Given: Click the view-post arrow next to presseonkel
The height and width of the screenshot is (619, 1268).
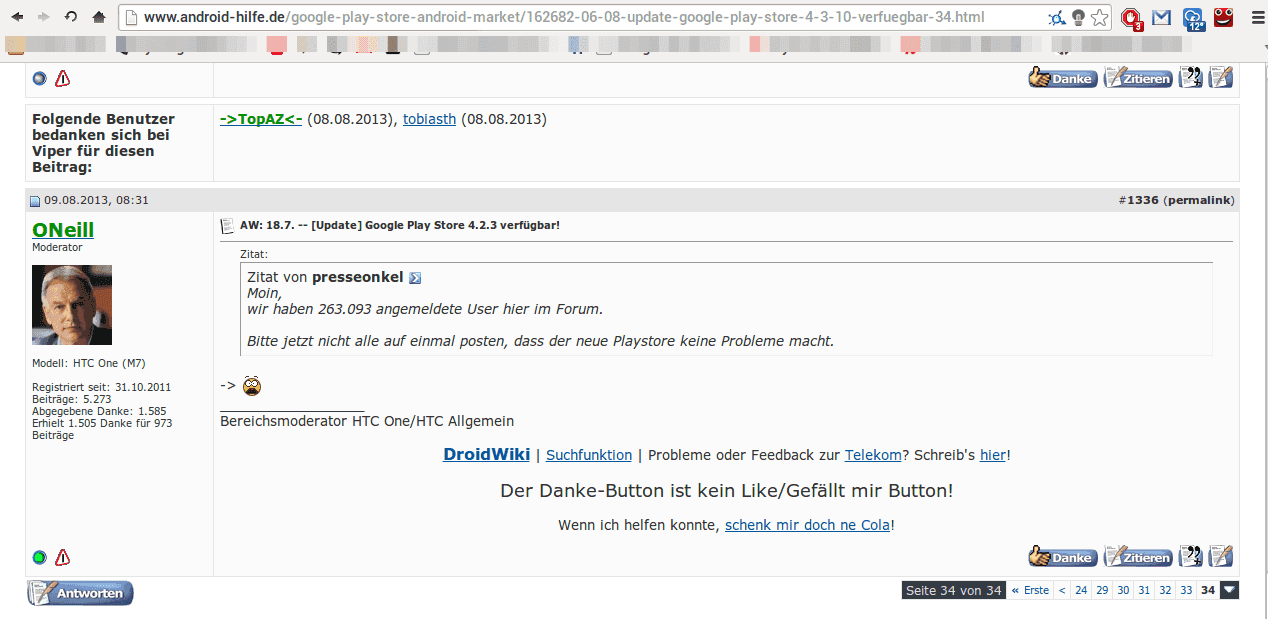Looking at the screenshot, I should click(416, 278).
